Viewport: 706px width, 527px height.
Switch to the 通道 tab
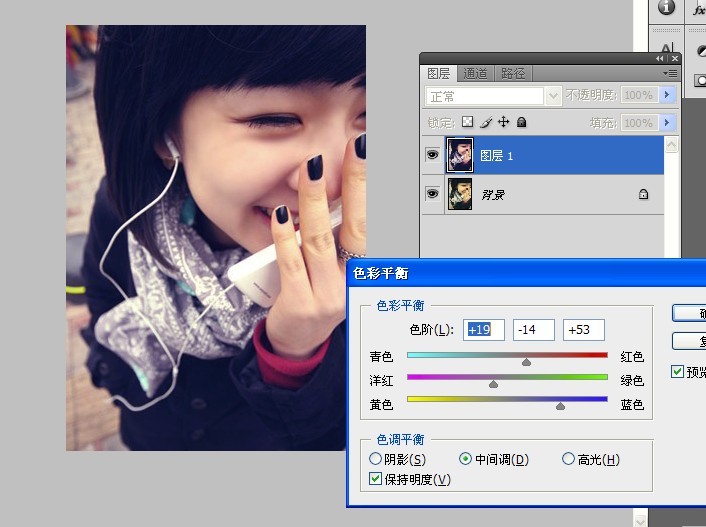pyautogui.click(x=476, y=74)
